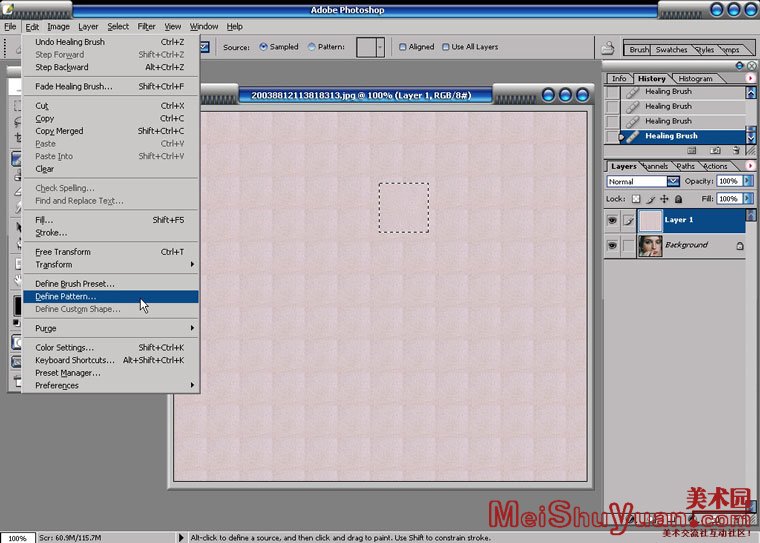Open the Normal blend mode dropdown
Image resolution: width=760 pixels, height=543 pixels.
point(673,181)
